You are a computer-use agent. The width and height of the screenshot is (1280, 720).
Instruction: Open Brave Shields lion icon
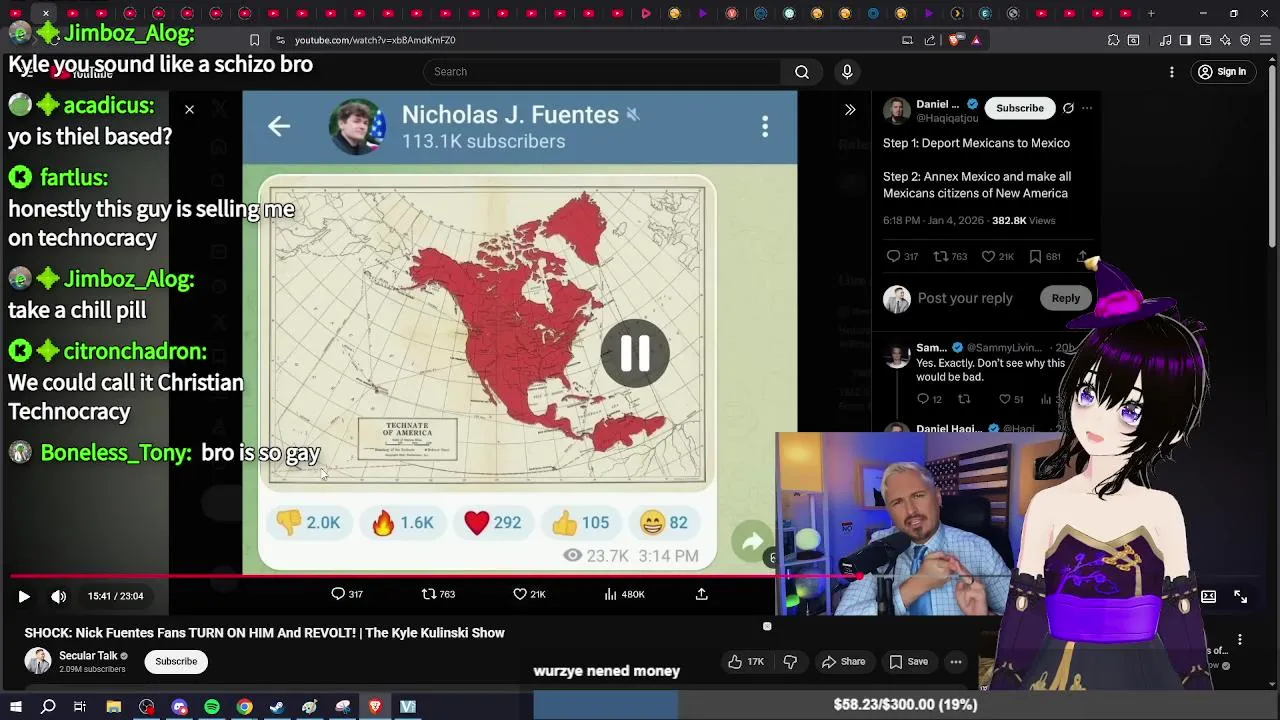pos(956,40)
